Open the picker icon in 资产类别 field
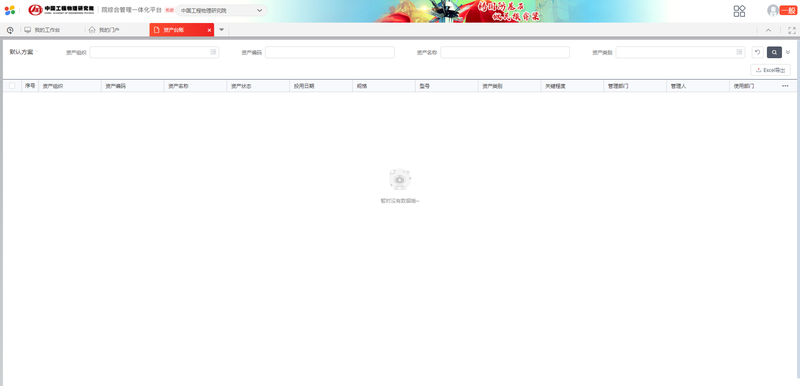Screen dimensions: 800x386 click(x=739, y=52)
